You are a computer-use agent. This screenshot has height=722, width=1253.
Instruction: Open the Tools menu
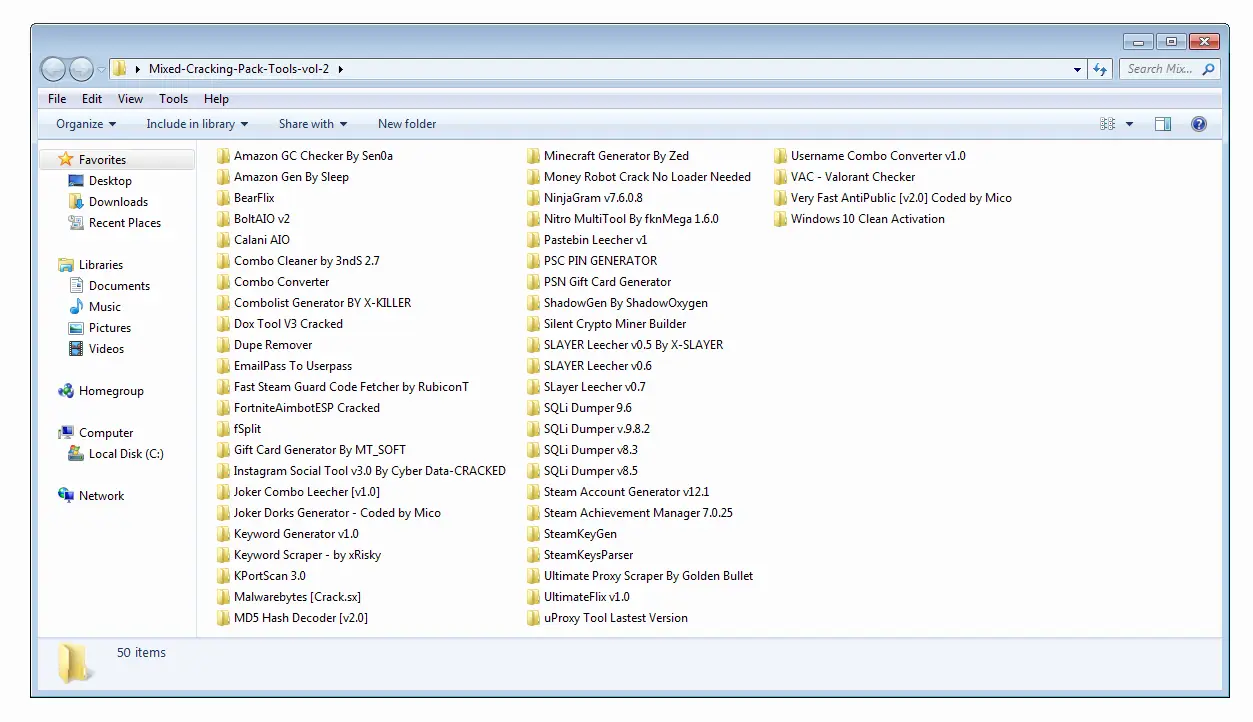[173, 98]
